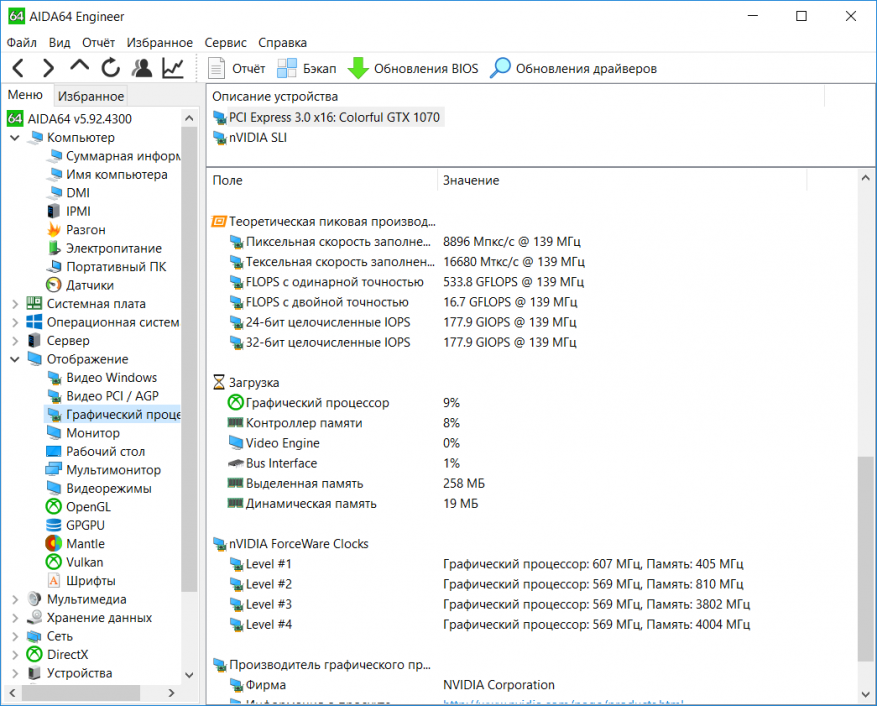This screenshot has width=877, height=706.
Task: Open the Справка menu
Action: tap(282, 43)
